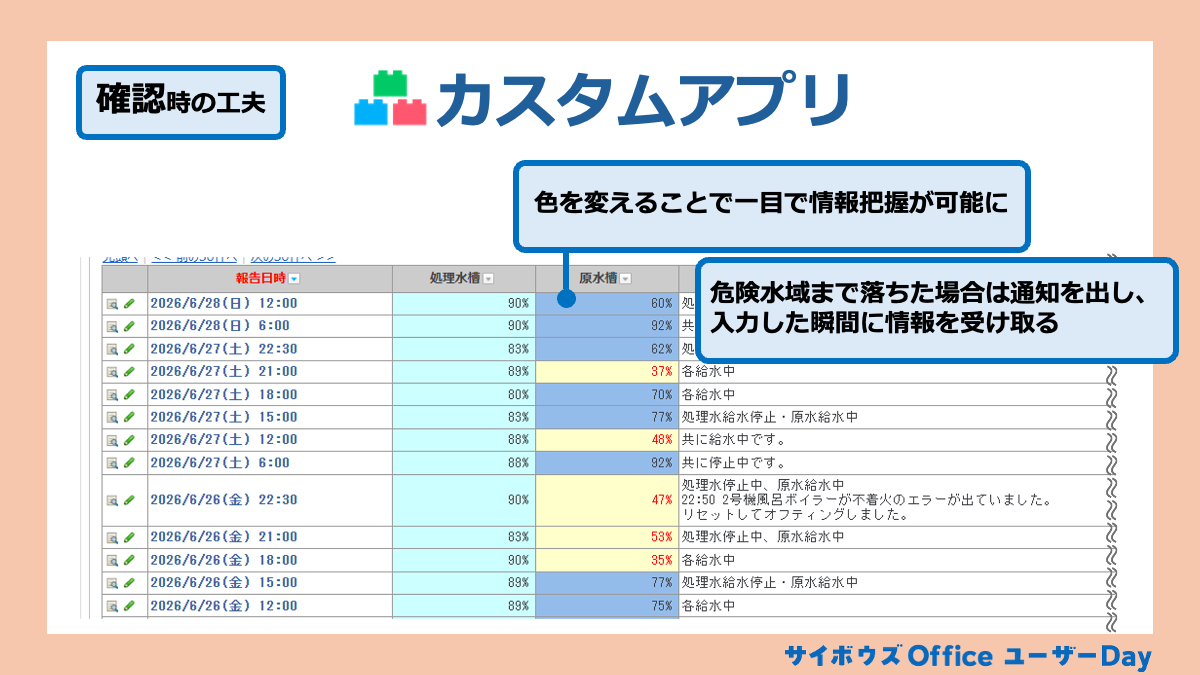1200x675 pixels.
Task: Open the 2026/6/27(土) 18:00 report link
Action: (x=223, y=395)
